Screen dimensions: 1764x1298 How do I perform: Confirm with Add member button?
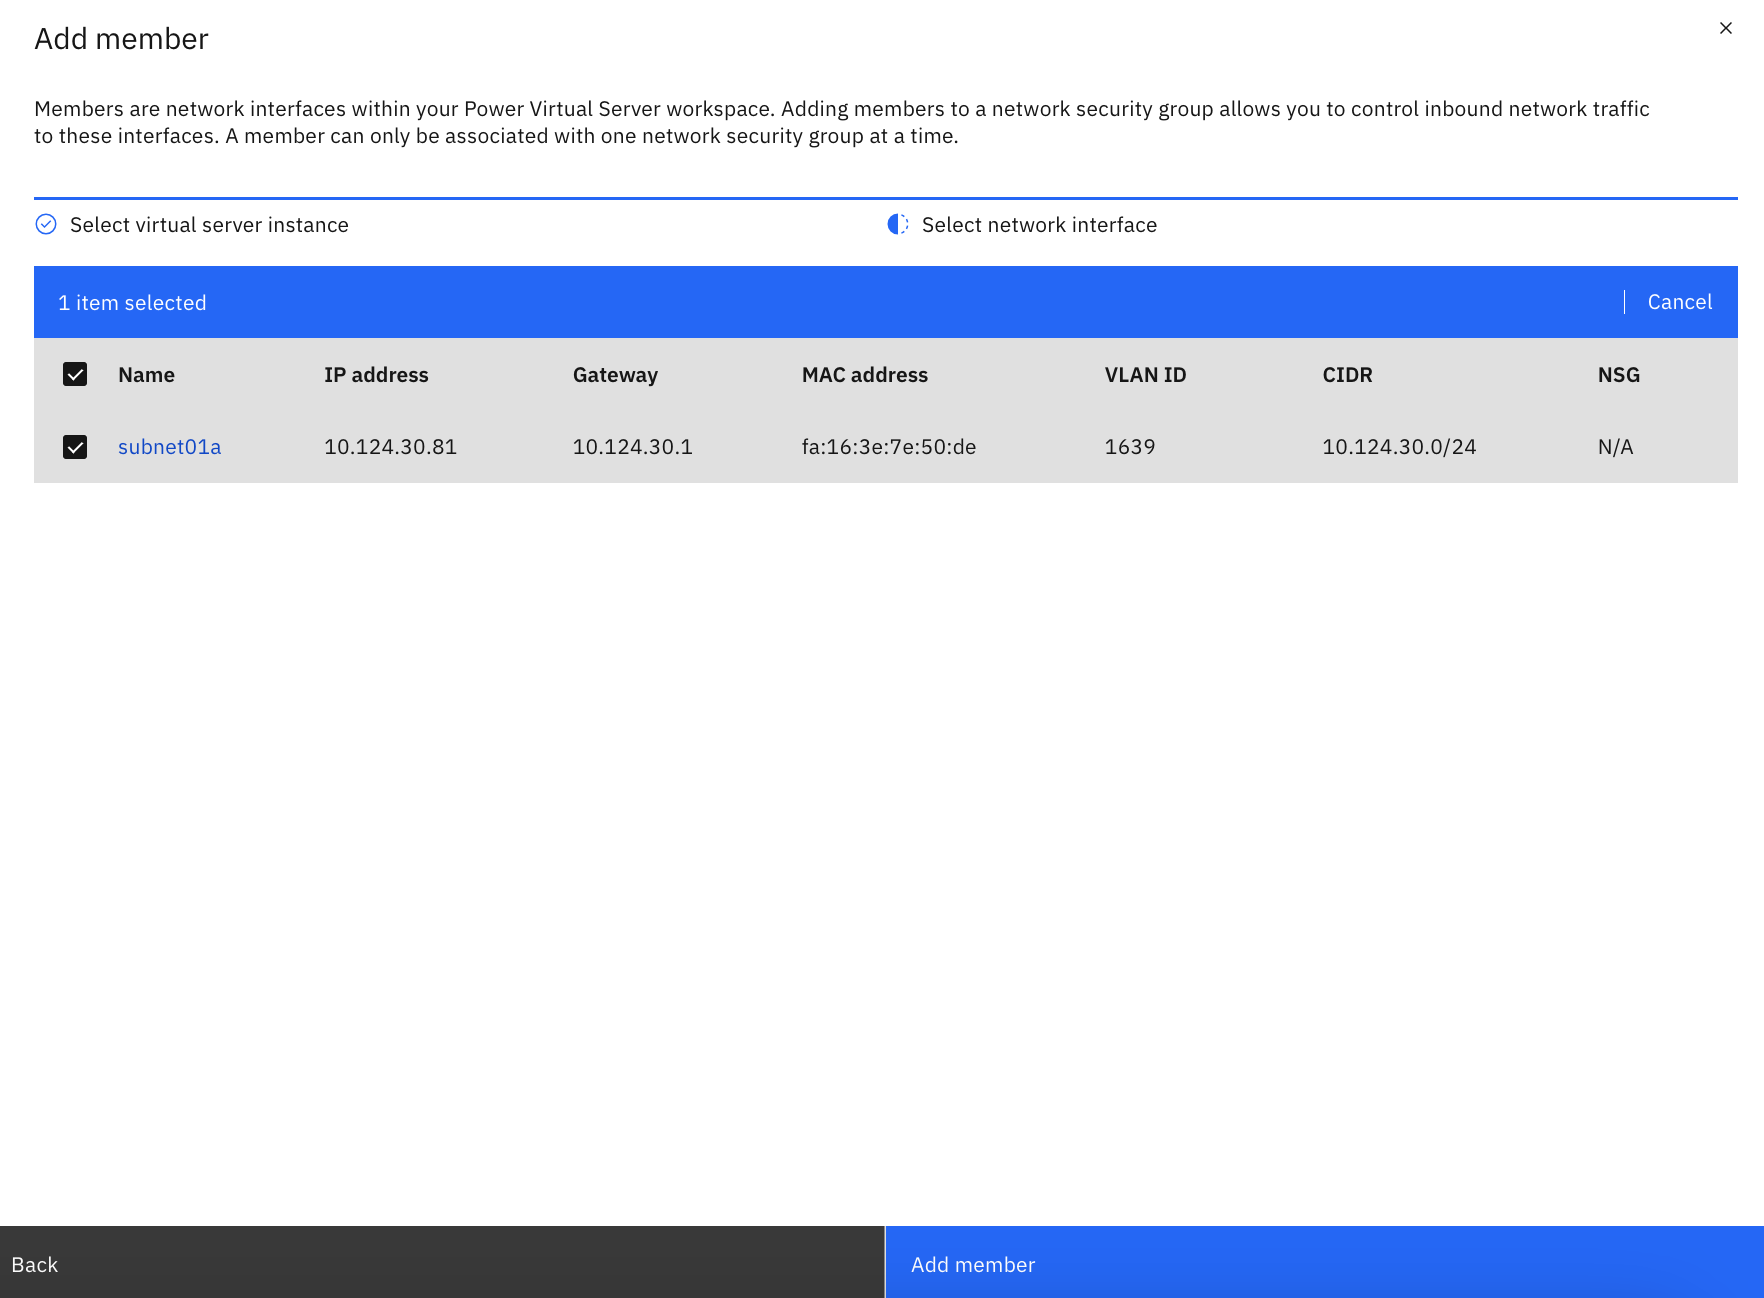click(x=1324, y=1262)
